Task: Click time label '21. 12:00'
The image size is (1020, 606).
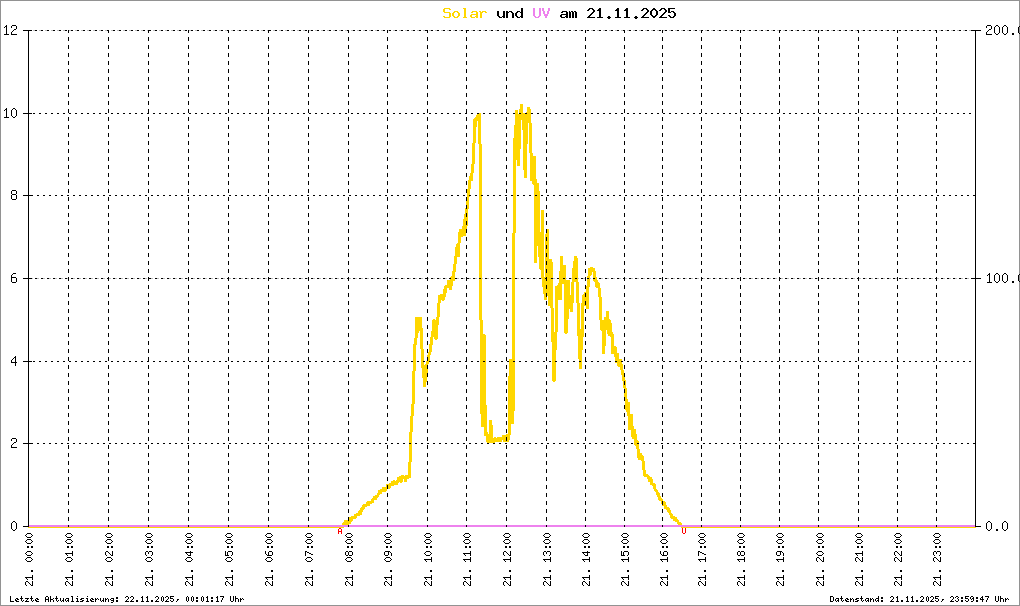Action: click(x=507, y=560)
